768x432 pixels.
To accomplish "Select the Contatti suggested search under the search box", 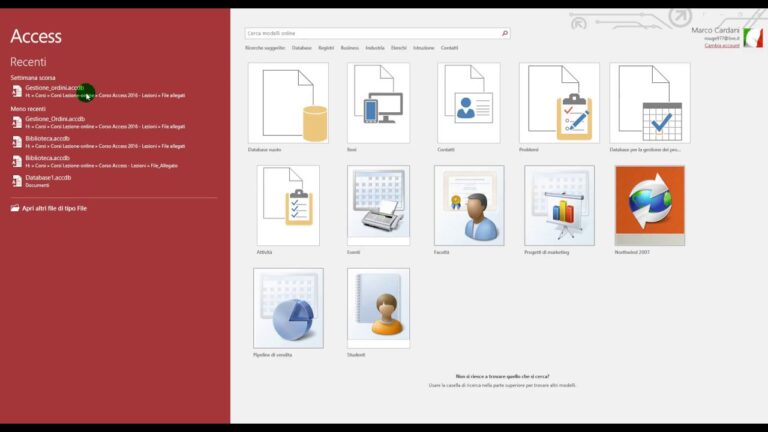I will (449, 48).
